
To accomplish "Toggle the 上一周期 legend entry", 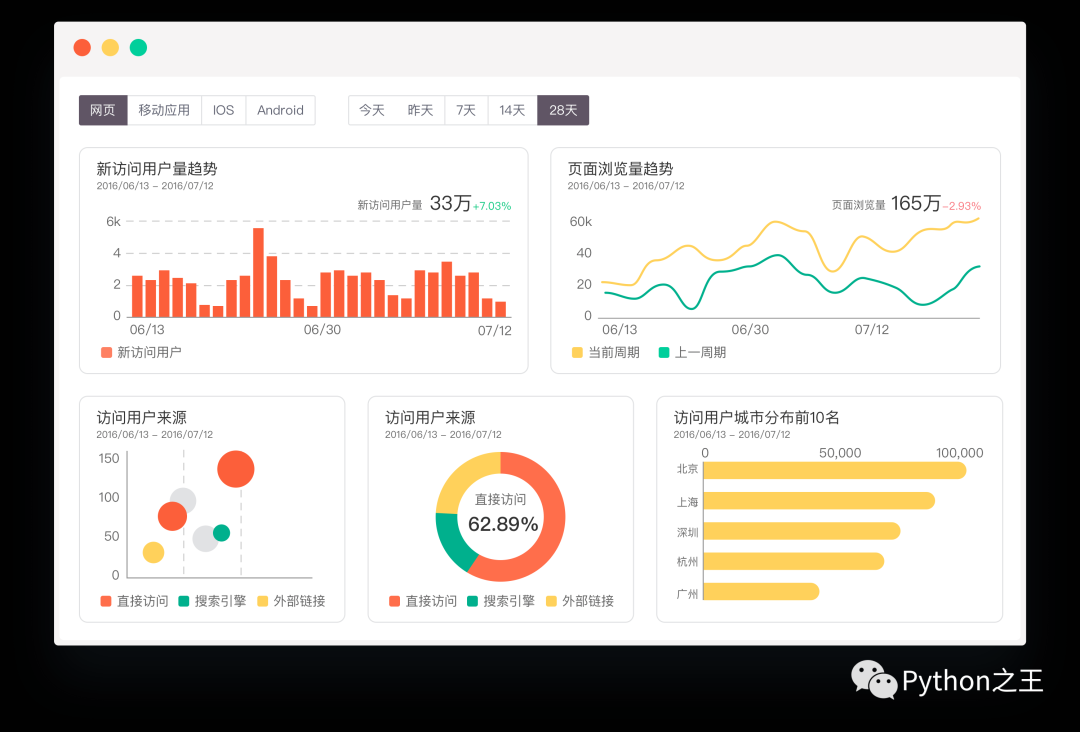I will point(692,353).
